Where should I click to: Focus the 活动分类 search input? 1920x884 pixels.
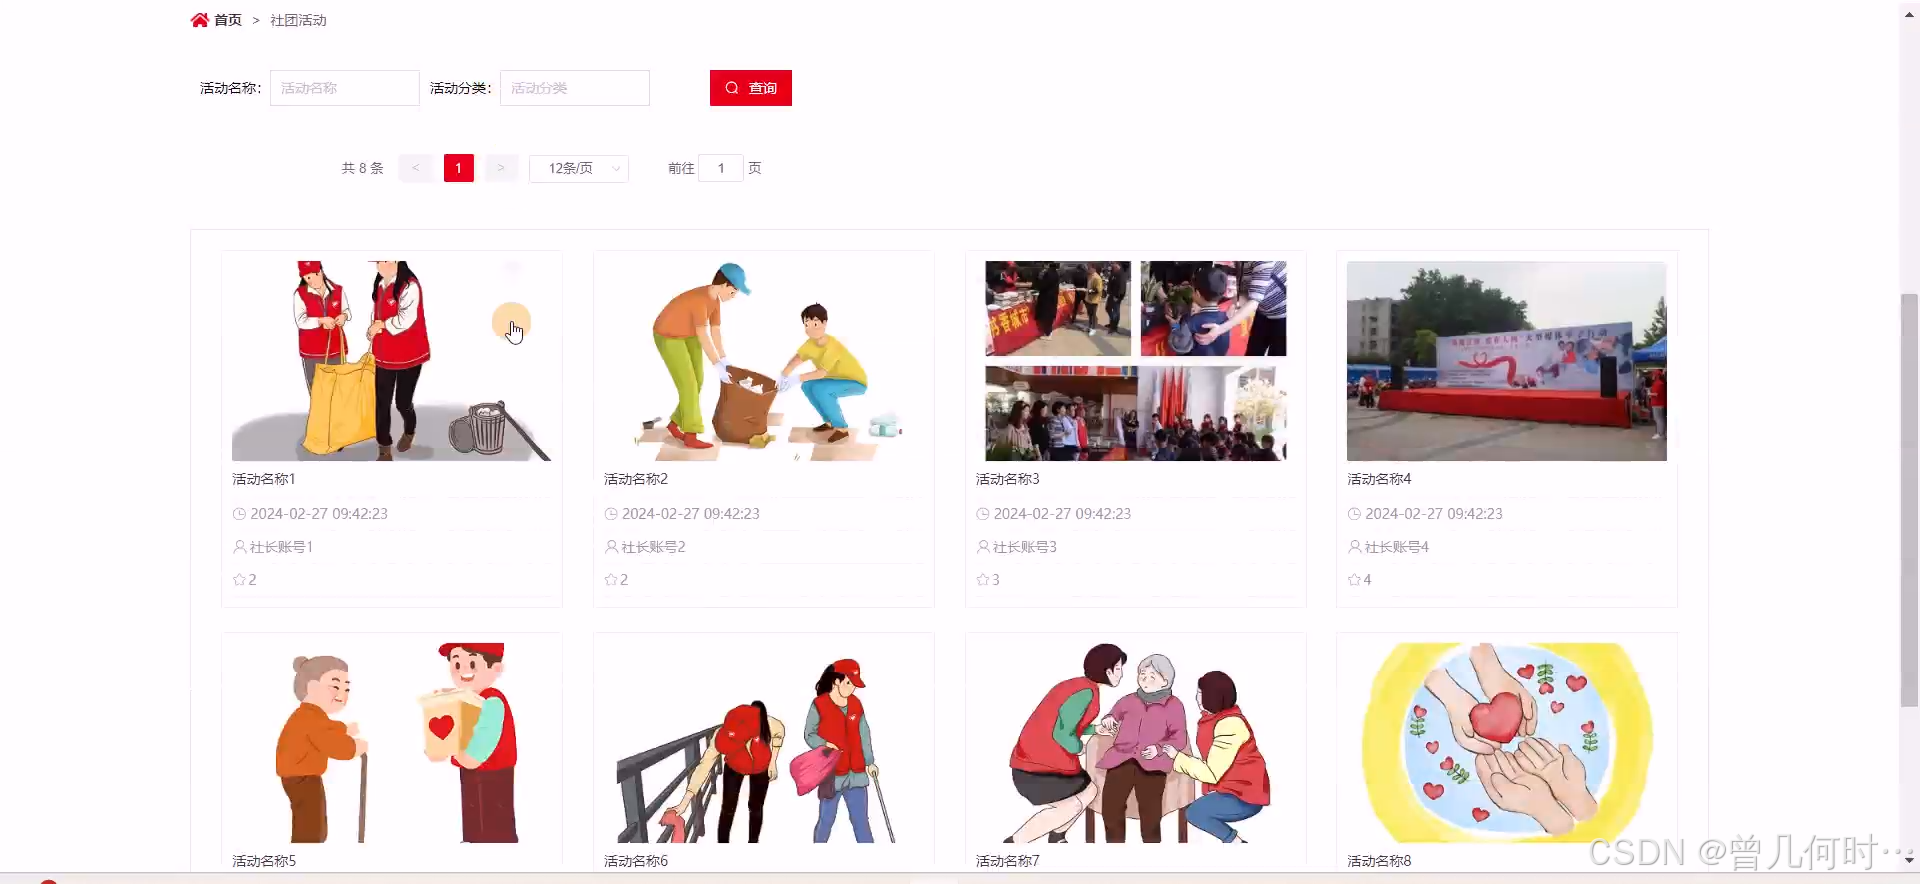coord(575,88)
